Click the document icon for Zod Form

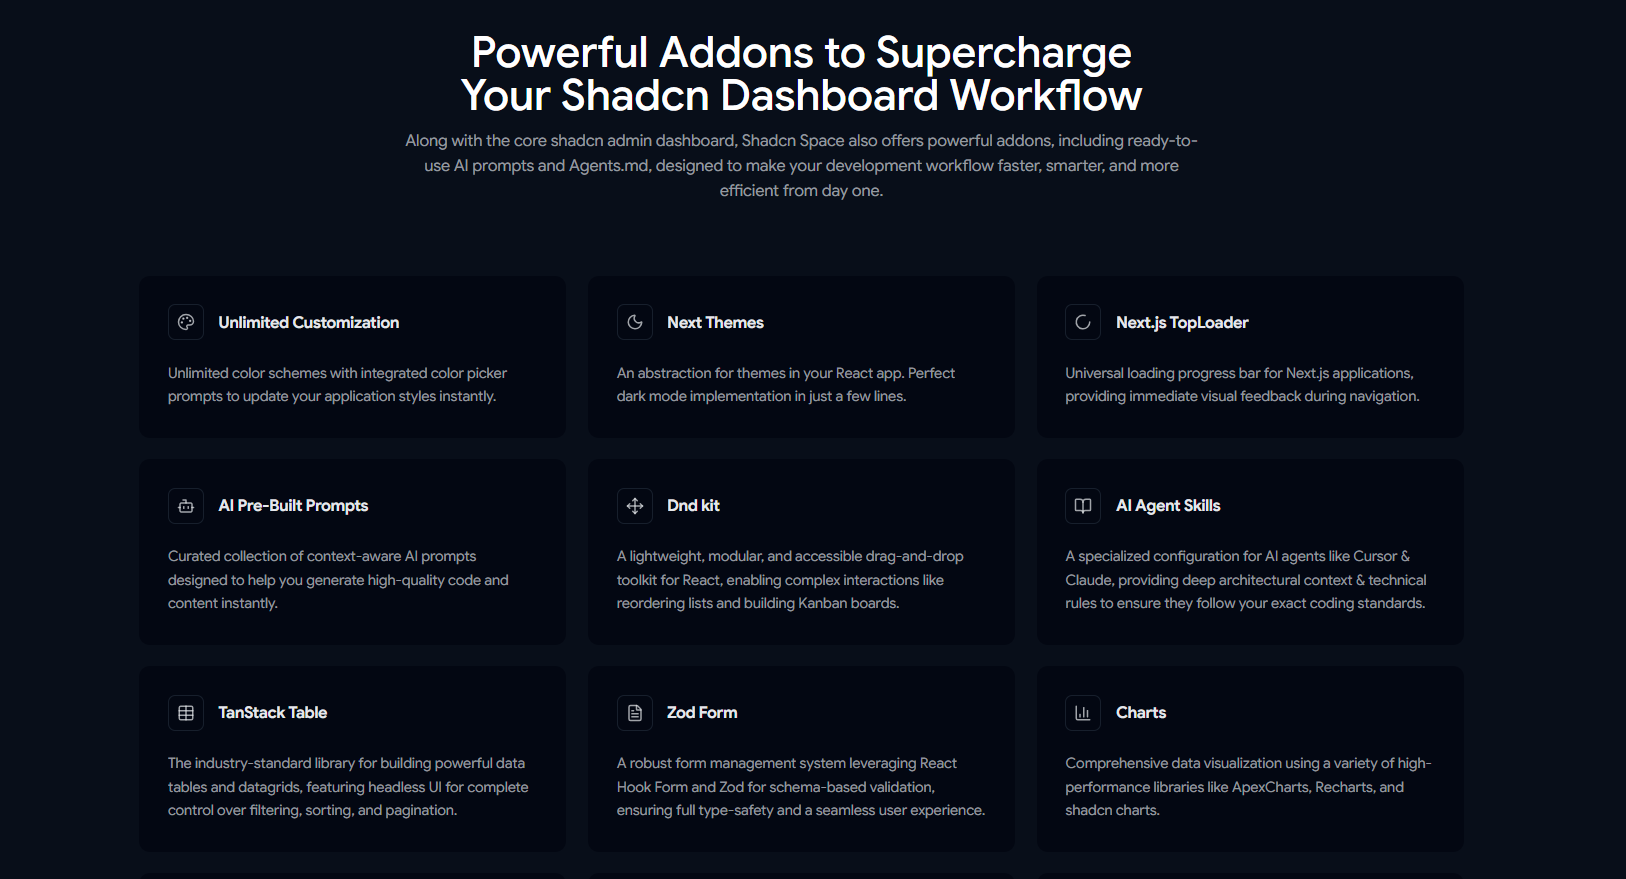[x=635, y=713]
